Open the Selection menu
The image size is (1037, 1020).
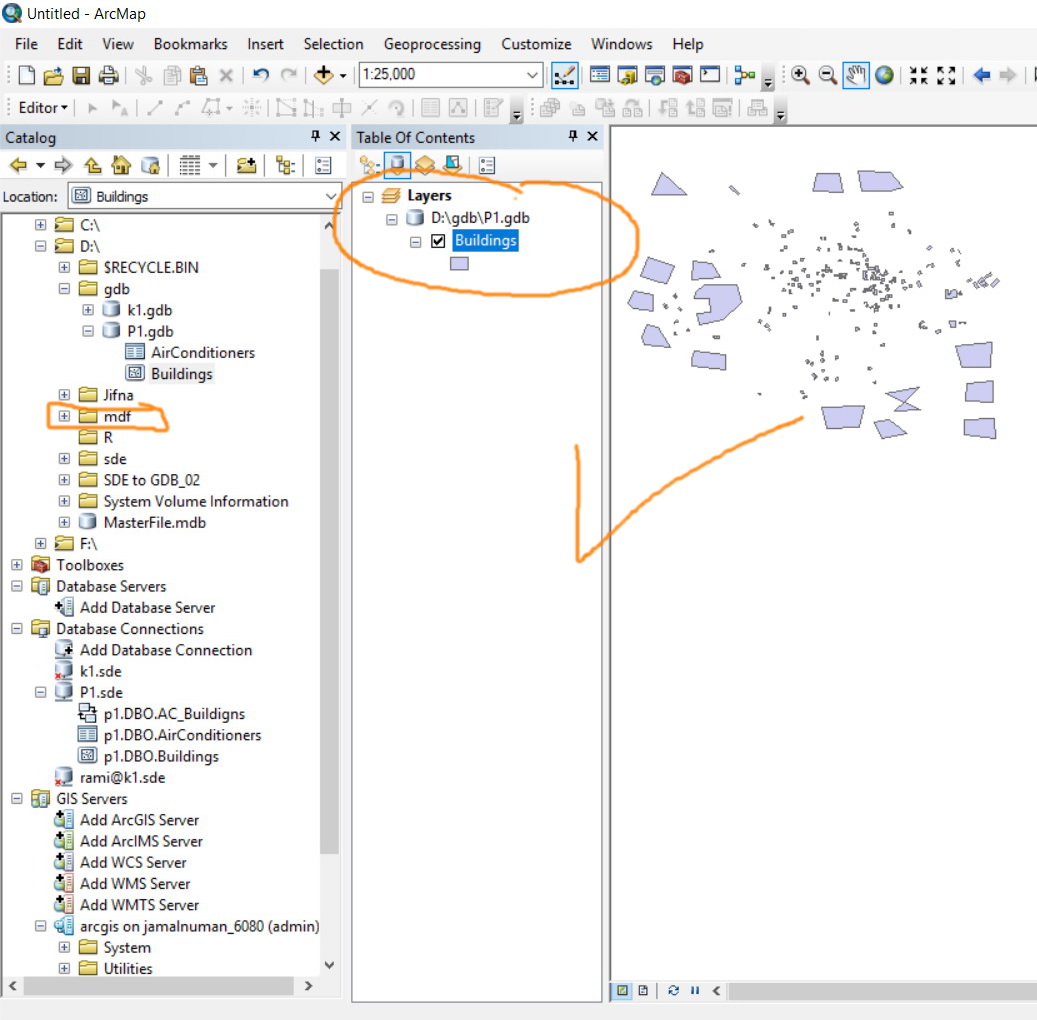tap(333, 44)
